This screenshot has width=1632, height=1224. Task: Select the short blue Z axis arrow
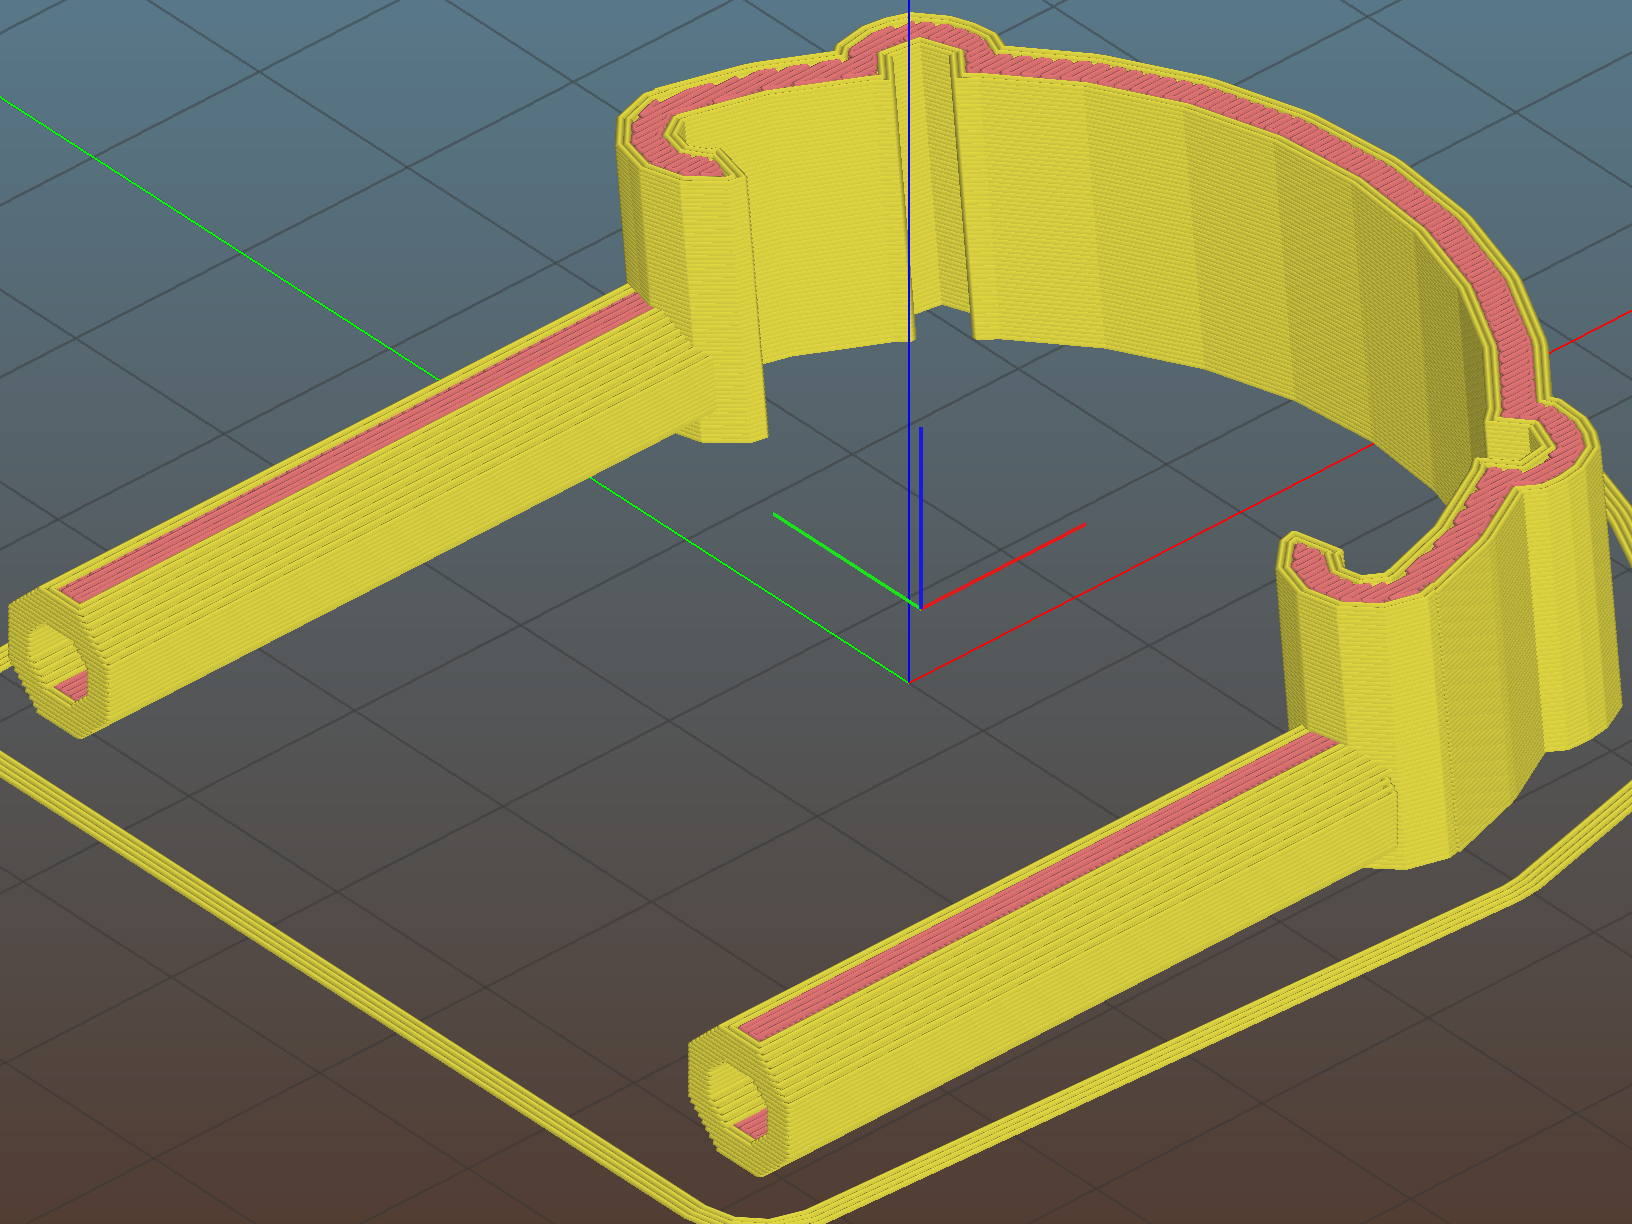(921, 500)
